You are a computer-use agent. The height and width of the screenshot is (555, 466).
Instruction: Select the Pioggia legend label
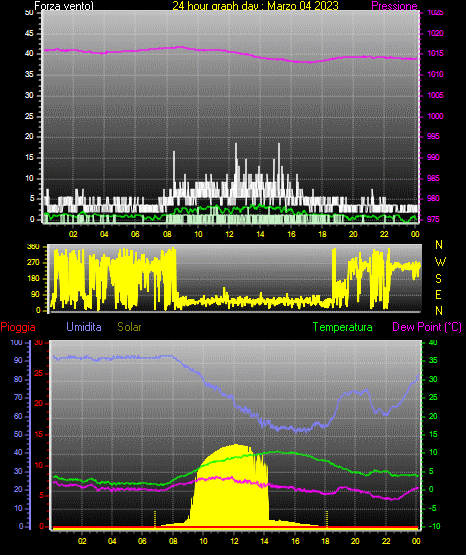18,327
